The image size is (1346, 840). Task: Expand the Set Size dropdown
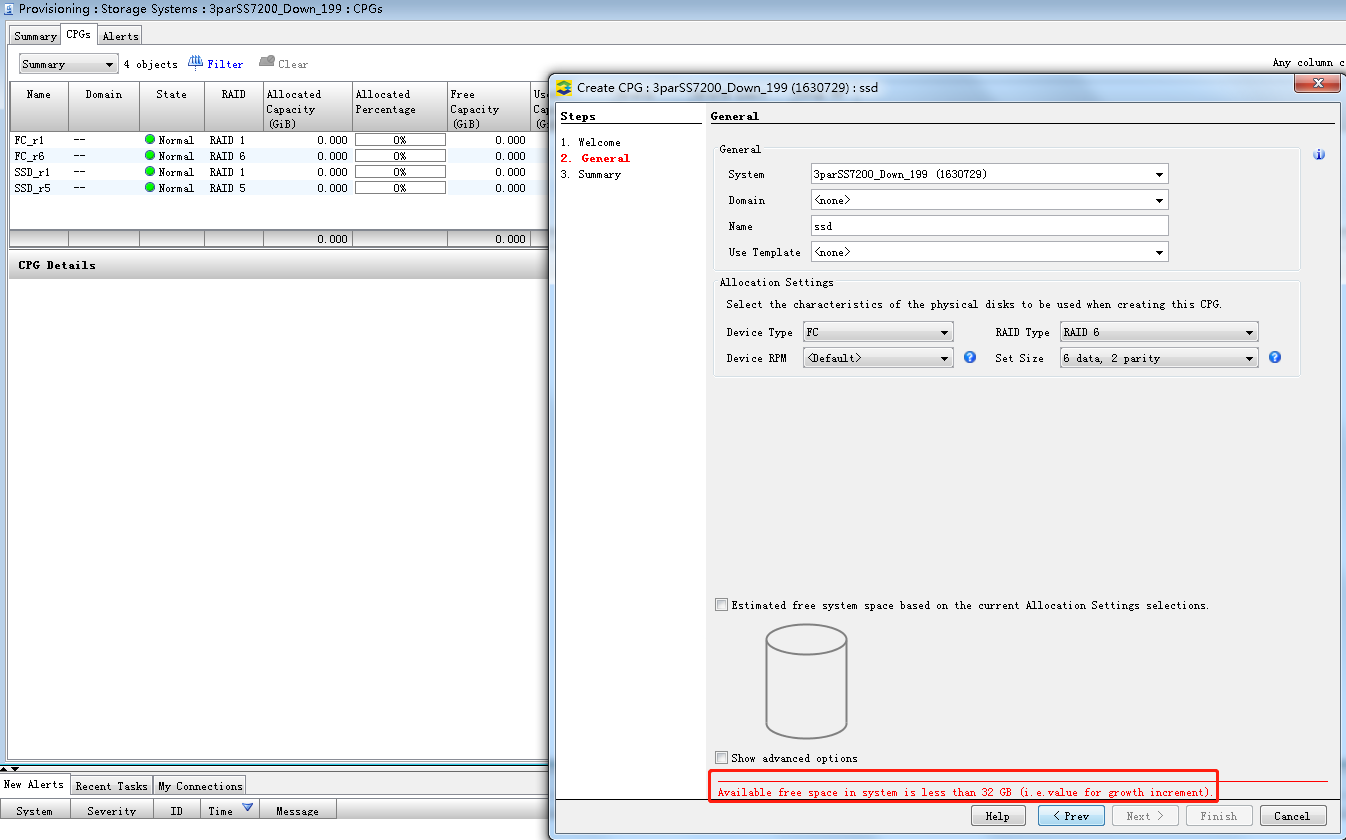click(1158, 358)
